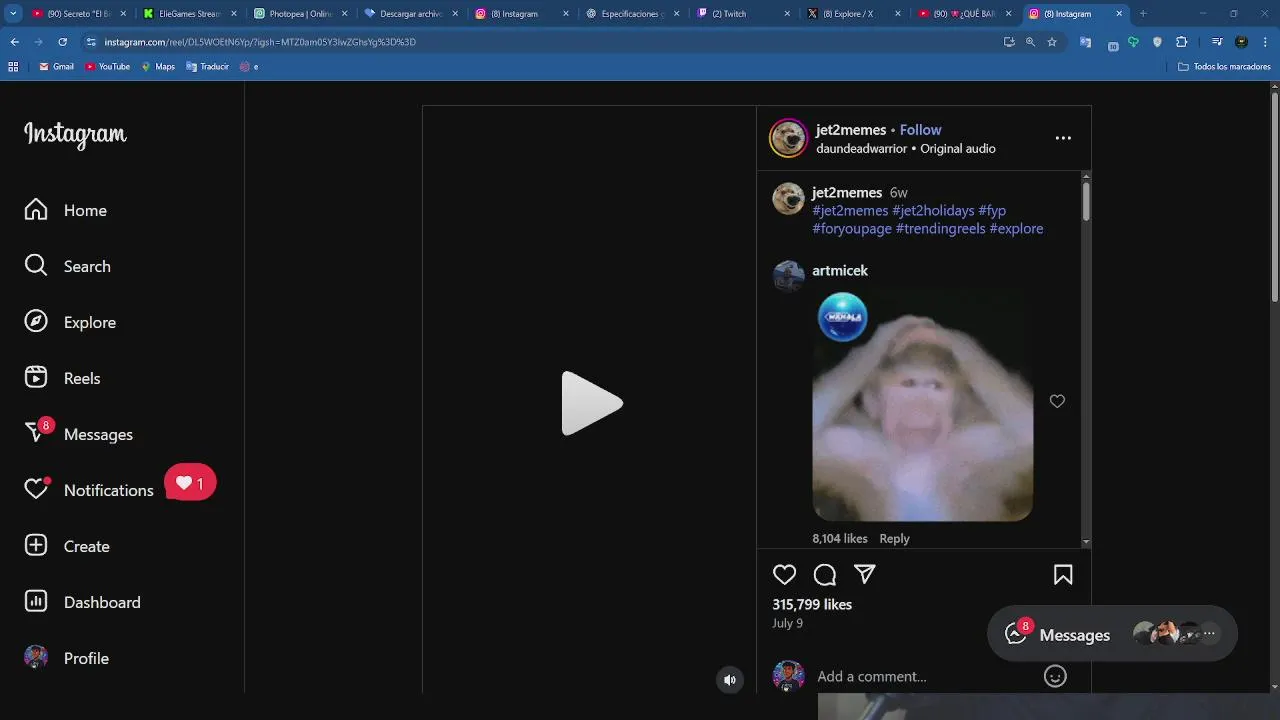
Task: Open the artmicek commenter profile name
Action: (x=840, y=270)
